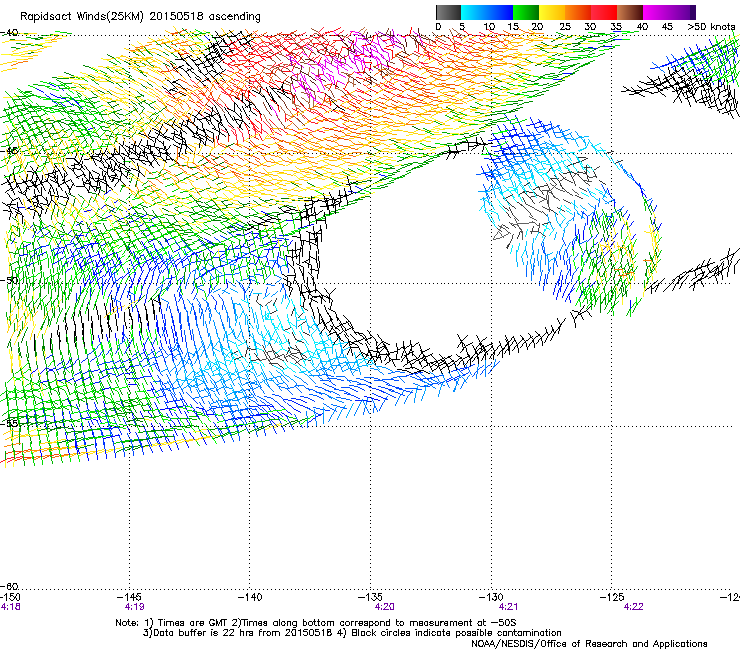Click the '-140' longitude label

250,597
